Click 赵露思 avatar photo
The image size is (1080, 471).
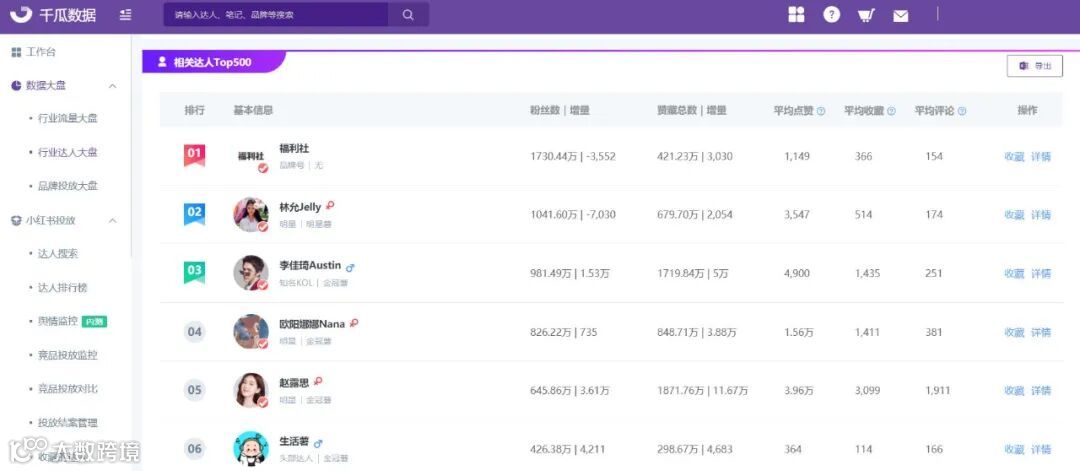click(x=251, y=390)
